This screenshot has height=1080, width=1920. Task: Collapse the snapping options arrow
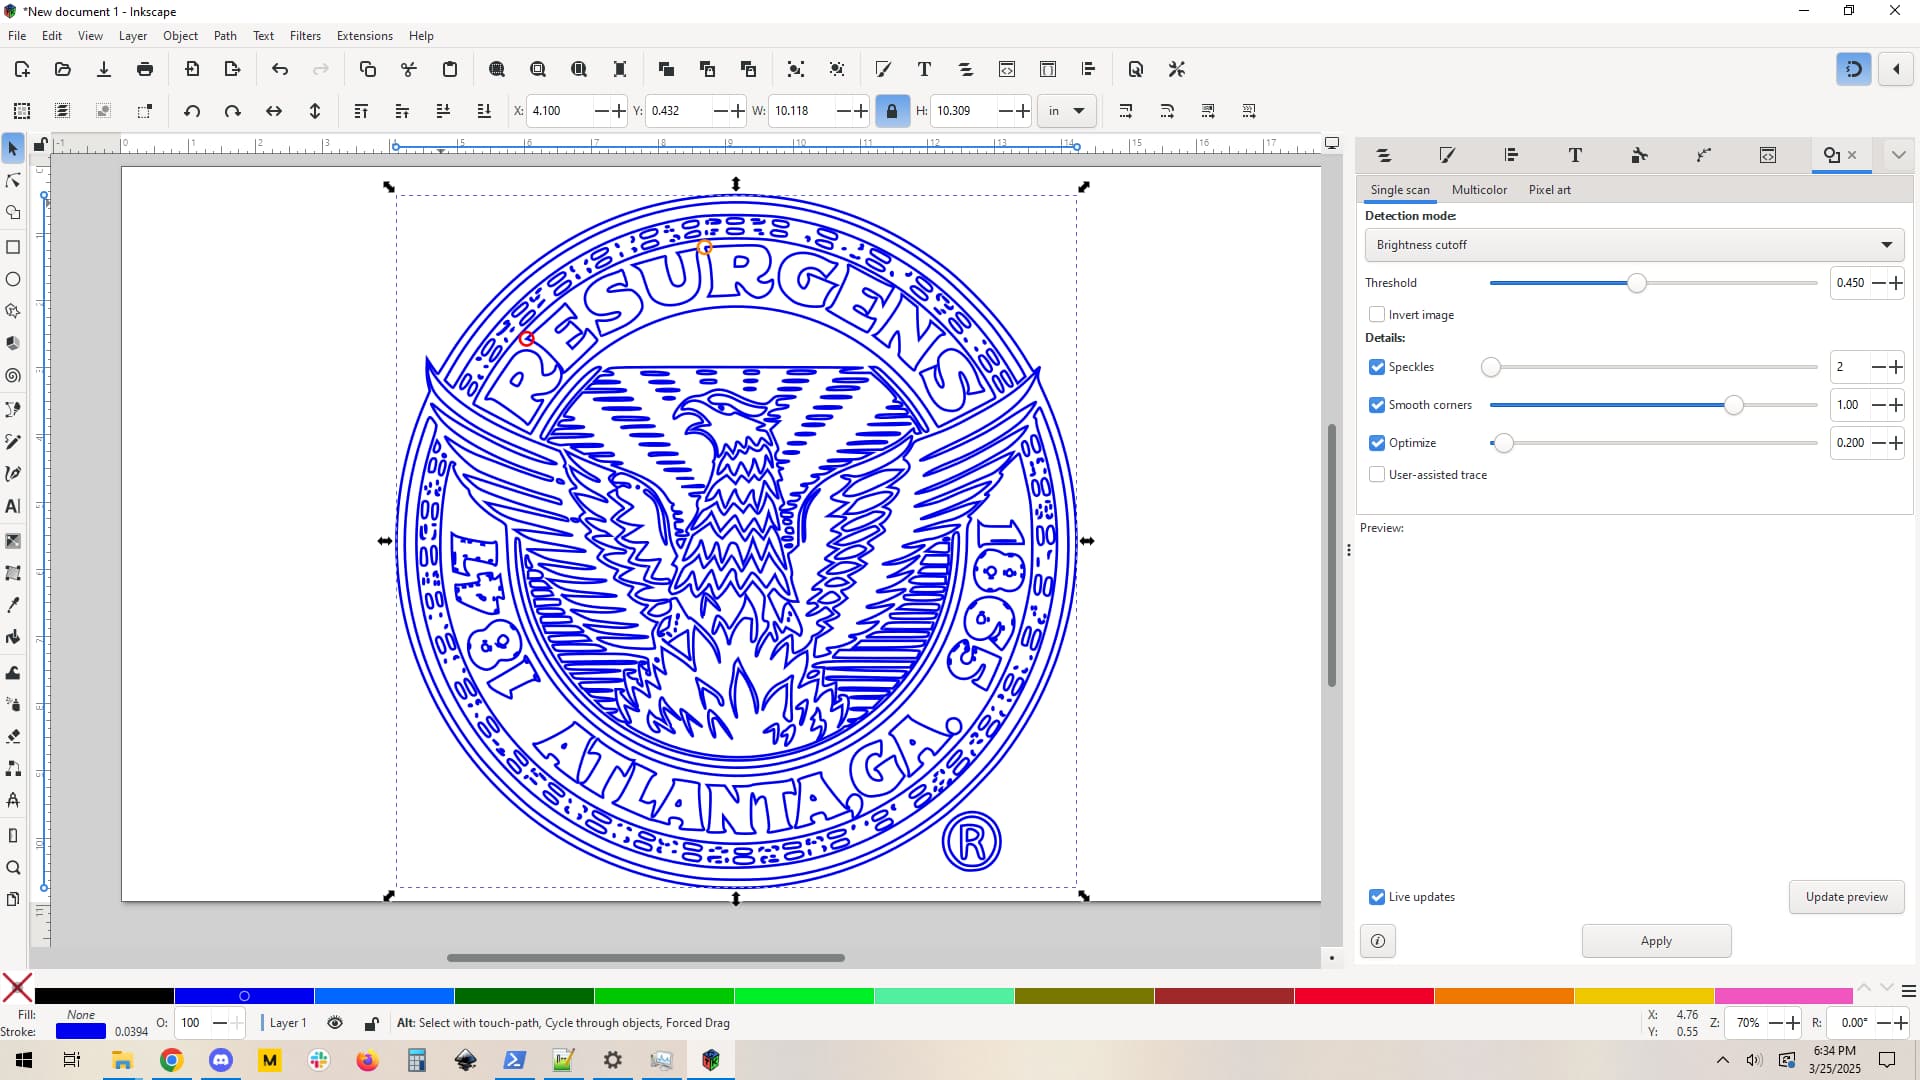1896,69
